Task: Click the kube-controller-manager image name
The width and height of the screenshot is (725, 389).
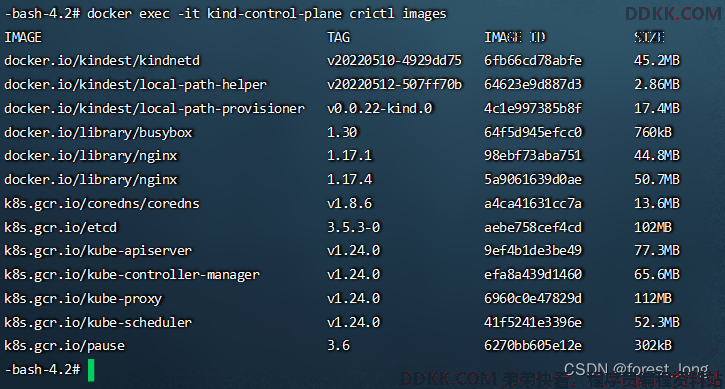Action: 132,275
